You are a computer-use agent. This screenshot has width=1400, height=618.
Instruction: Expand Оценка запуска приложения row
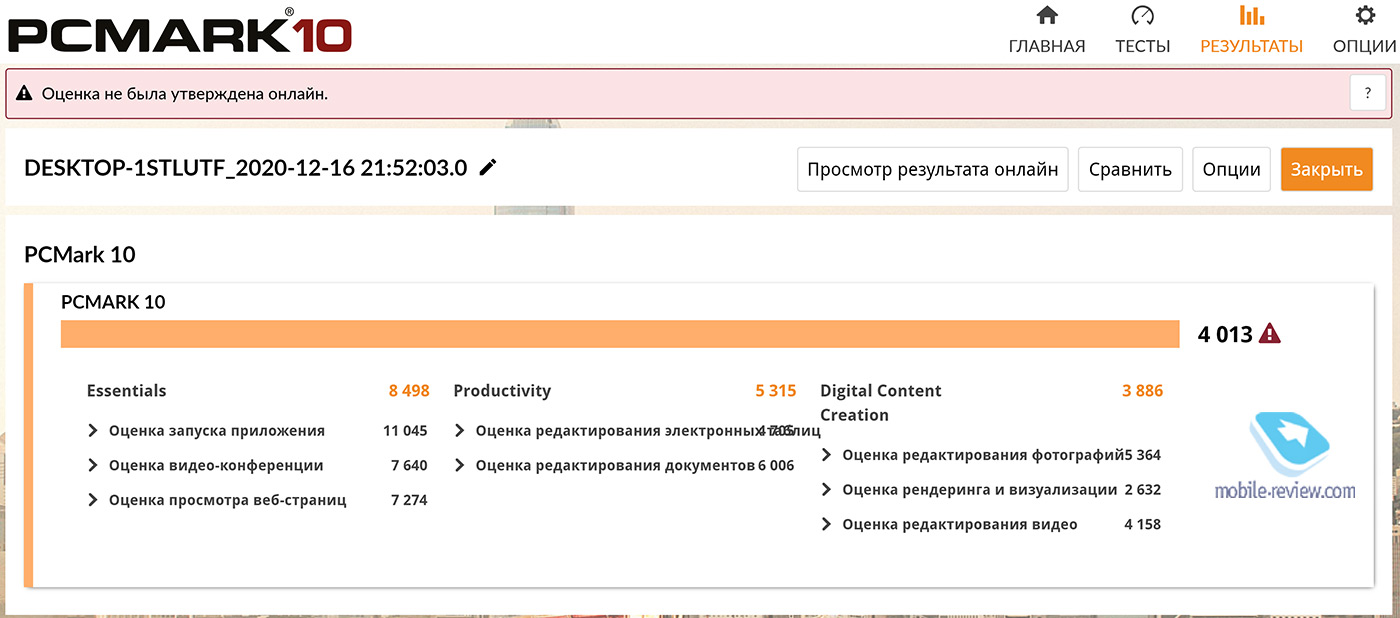coord(92,431)
